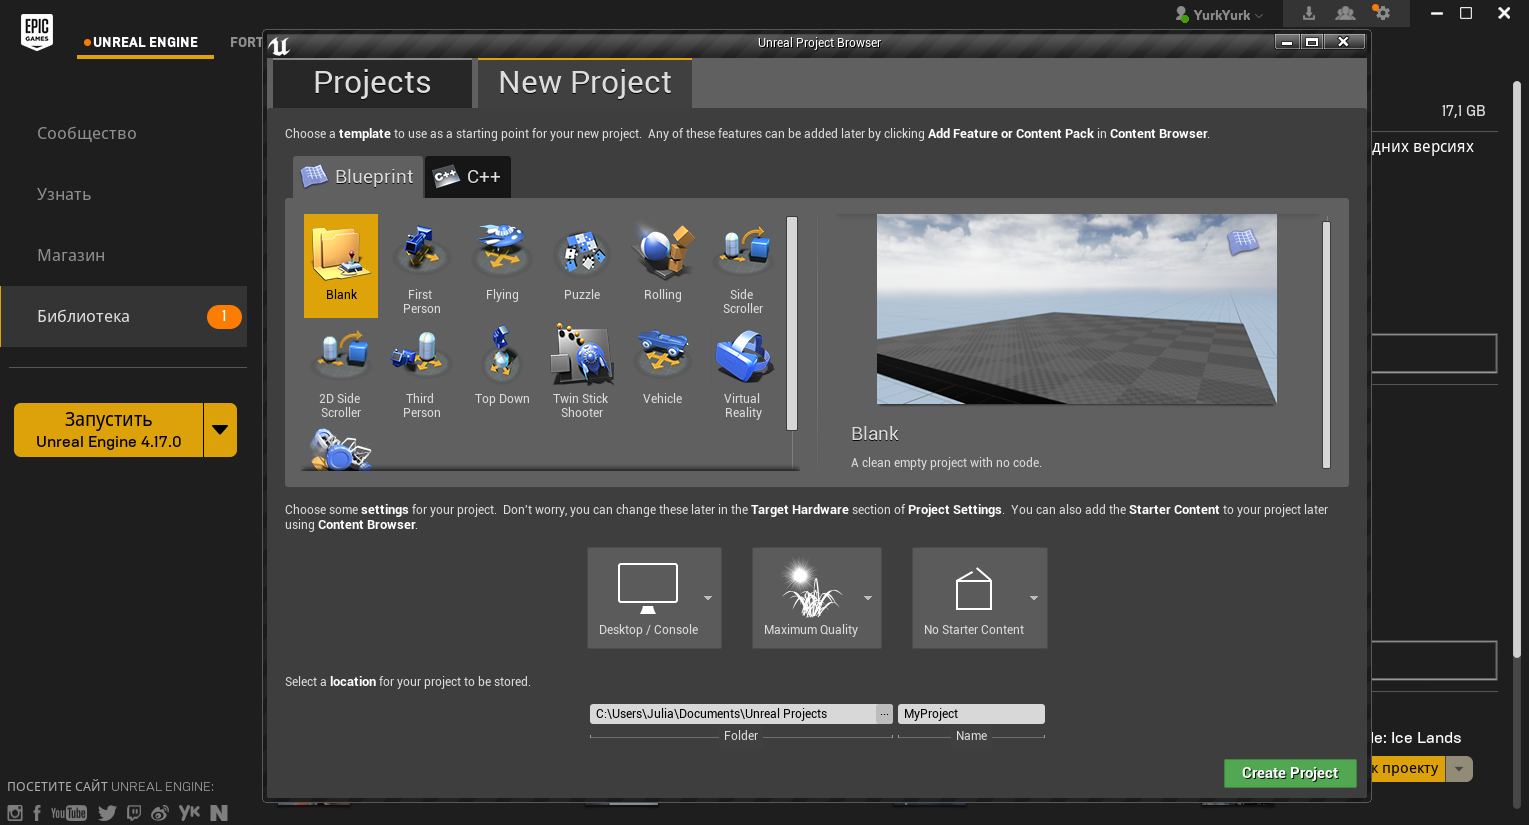1529x825 pixels.
Task: Select the Third Person template
Action: [x=421, y=370]
